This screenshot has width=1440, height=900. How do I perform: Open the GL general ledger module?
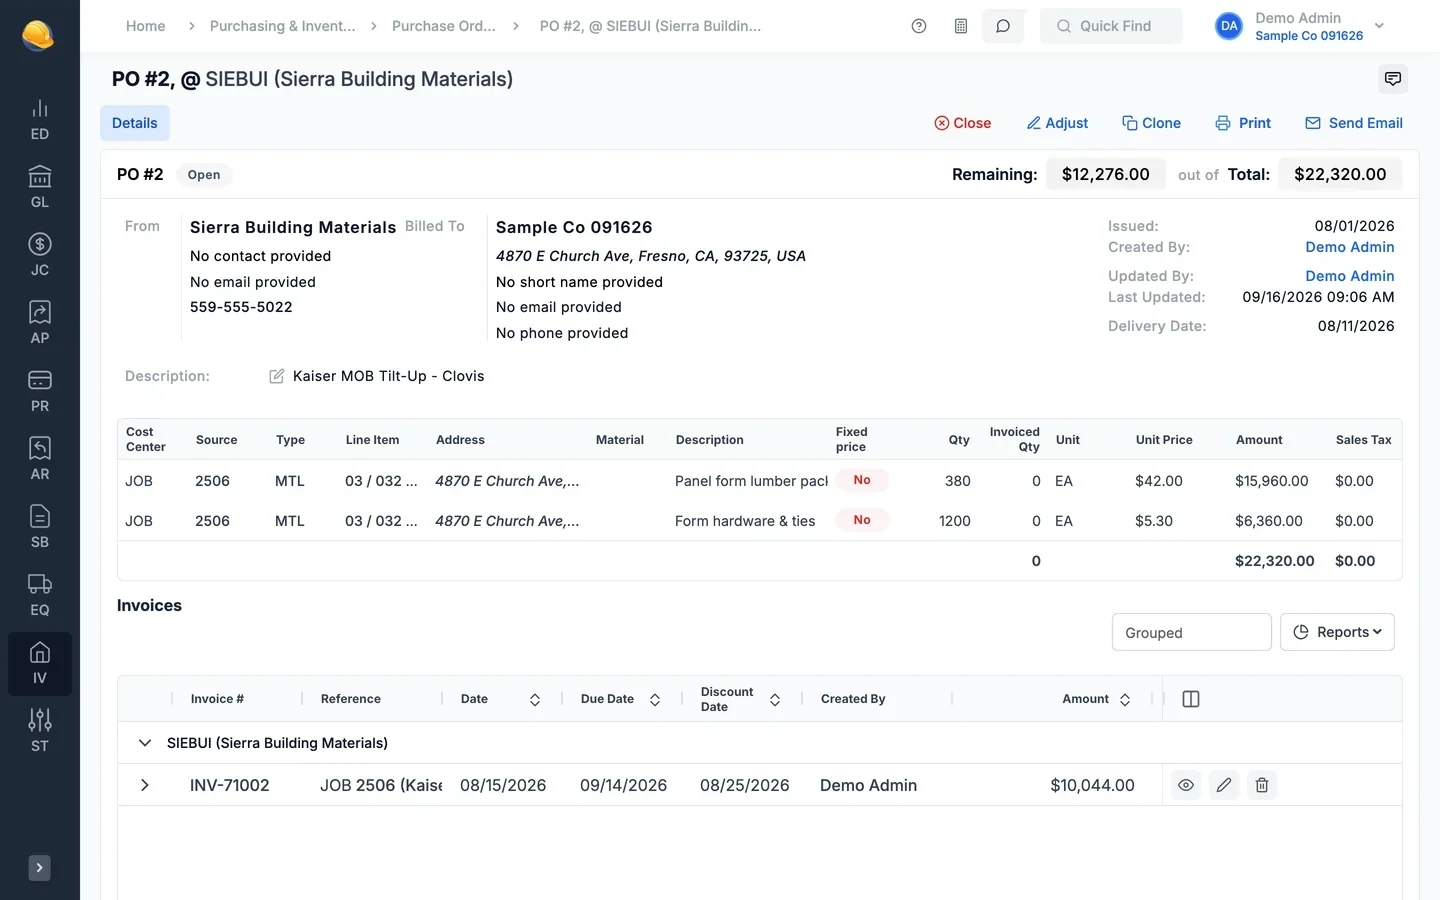point(40,188)
